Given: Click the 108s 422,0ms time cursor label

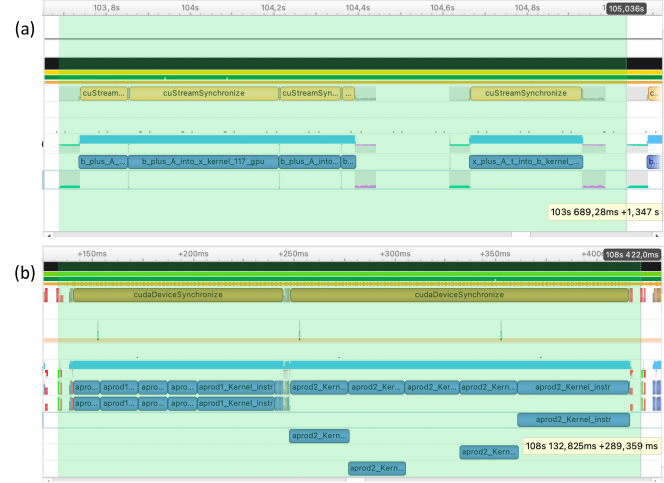Looking at the screenshot, I should click(632, 255).
